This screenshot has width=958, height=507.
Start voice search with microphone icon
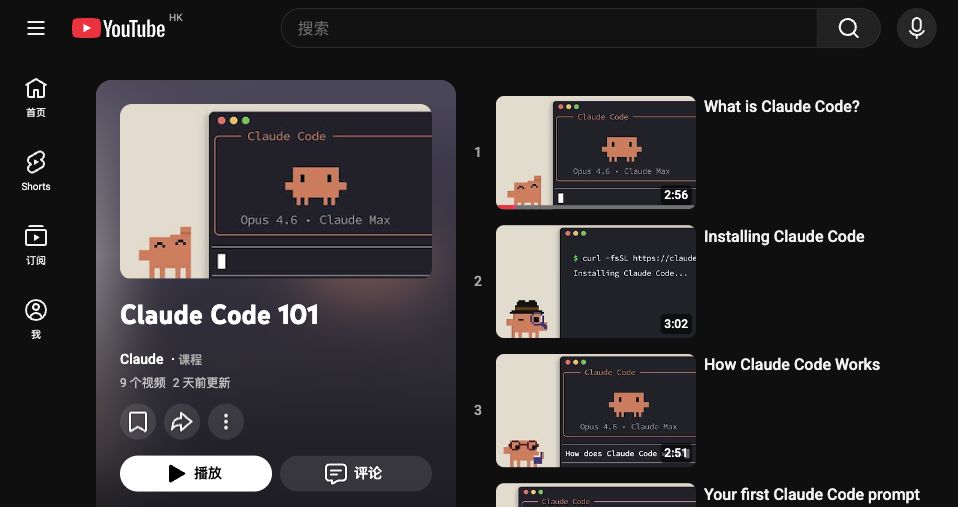point(916,28)
